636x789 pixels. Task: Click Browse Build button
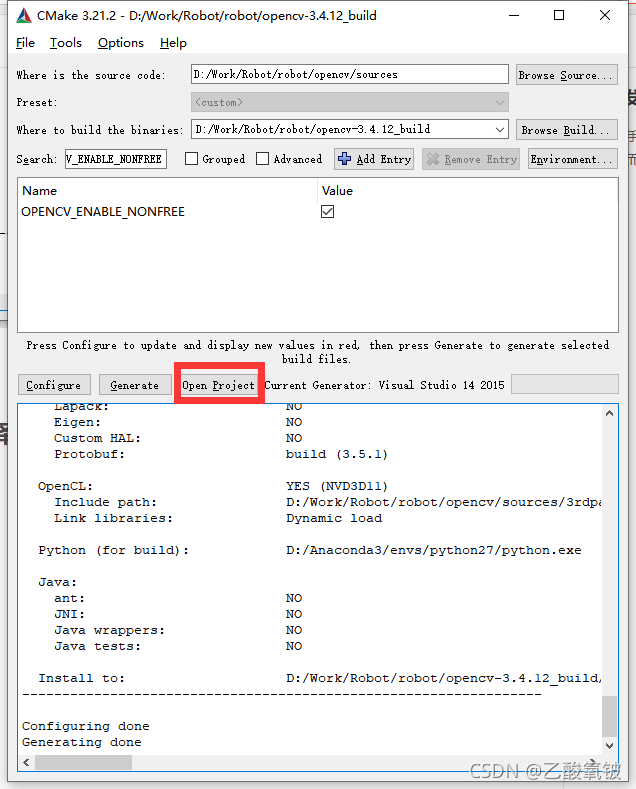pos(567,130)
